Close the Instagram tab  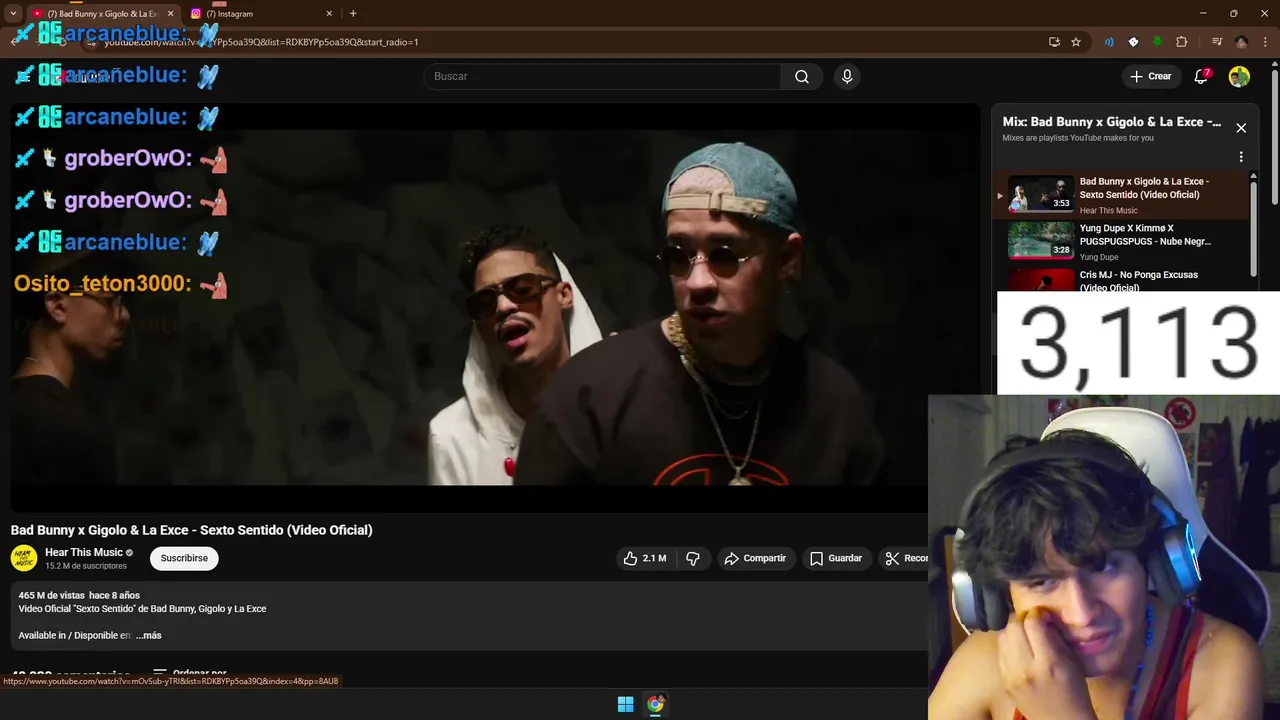click(329, 14)
